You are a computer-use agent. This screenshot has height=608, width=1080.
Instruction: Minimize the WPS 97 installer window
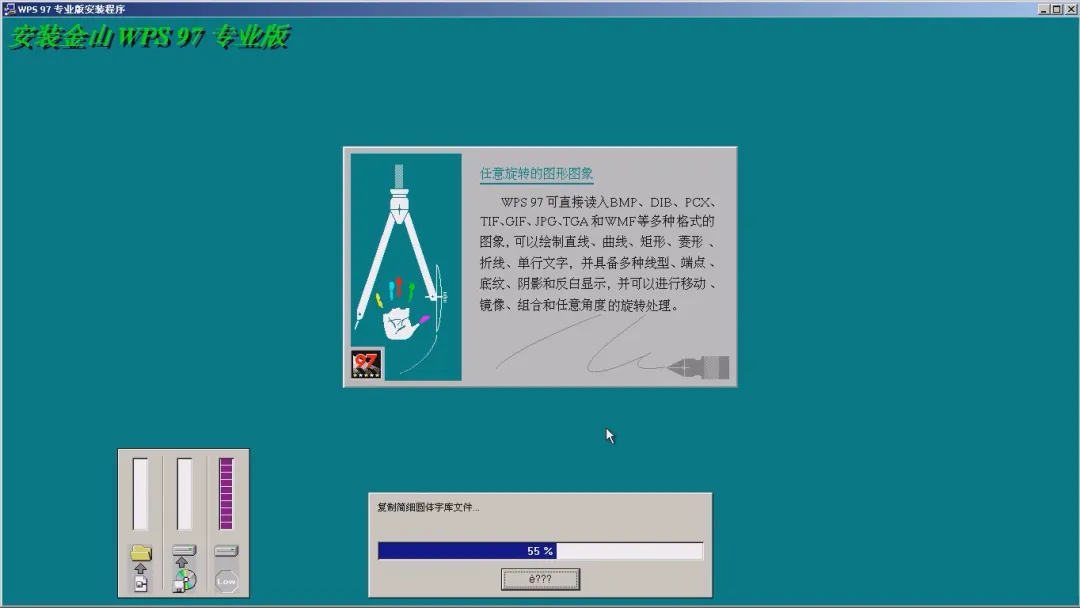(1043, 9)
